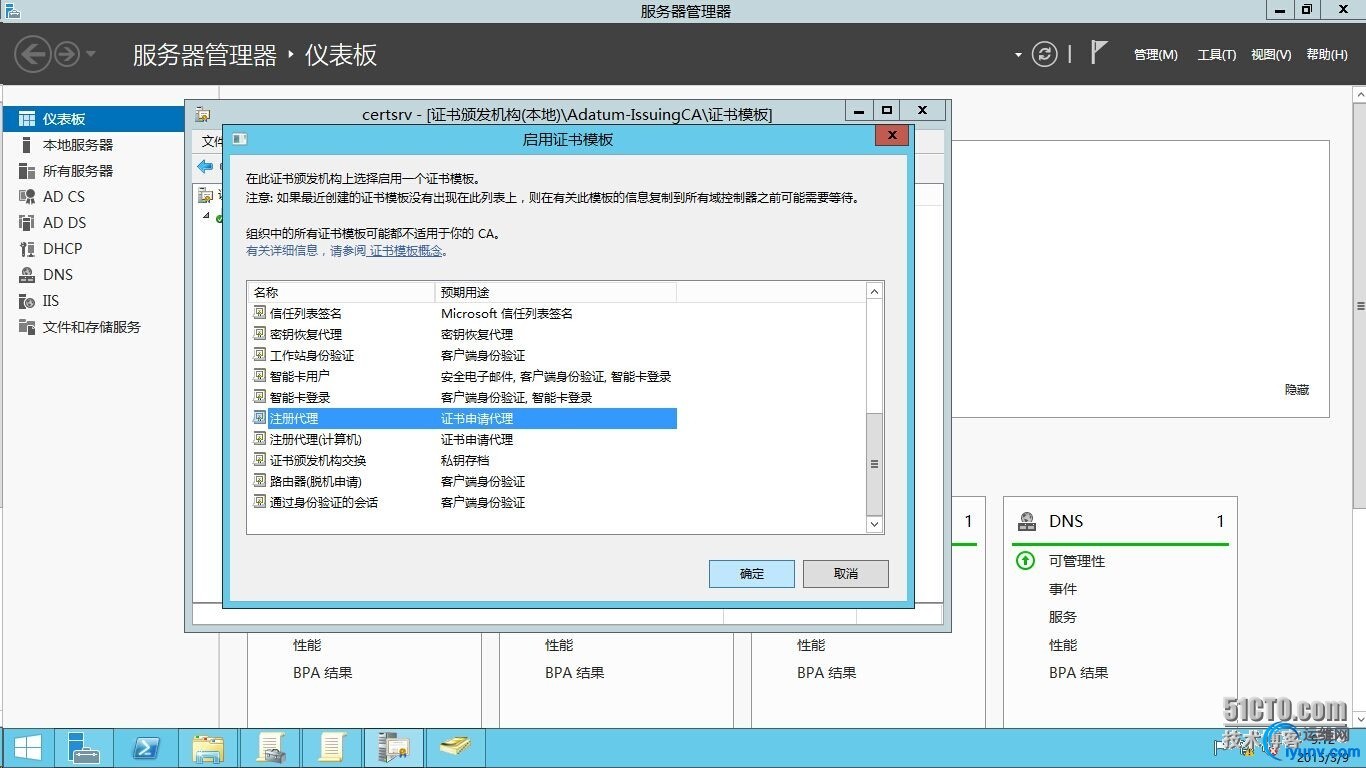Viewport: 1366px width, 768px height.
Task: Close the 启用证书模板 dialog
Action: [891, 136]
